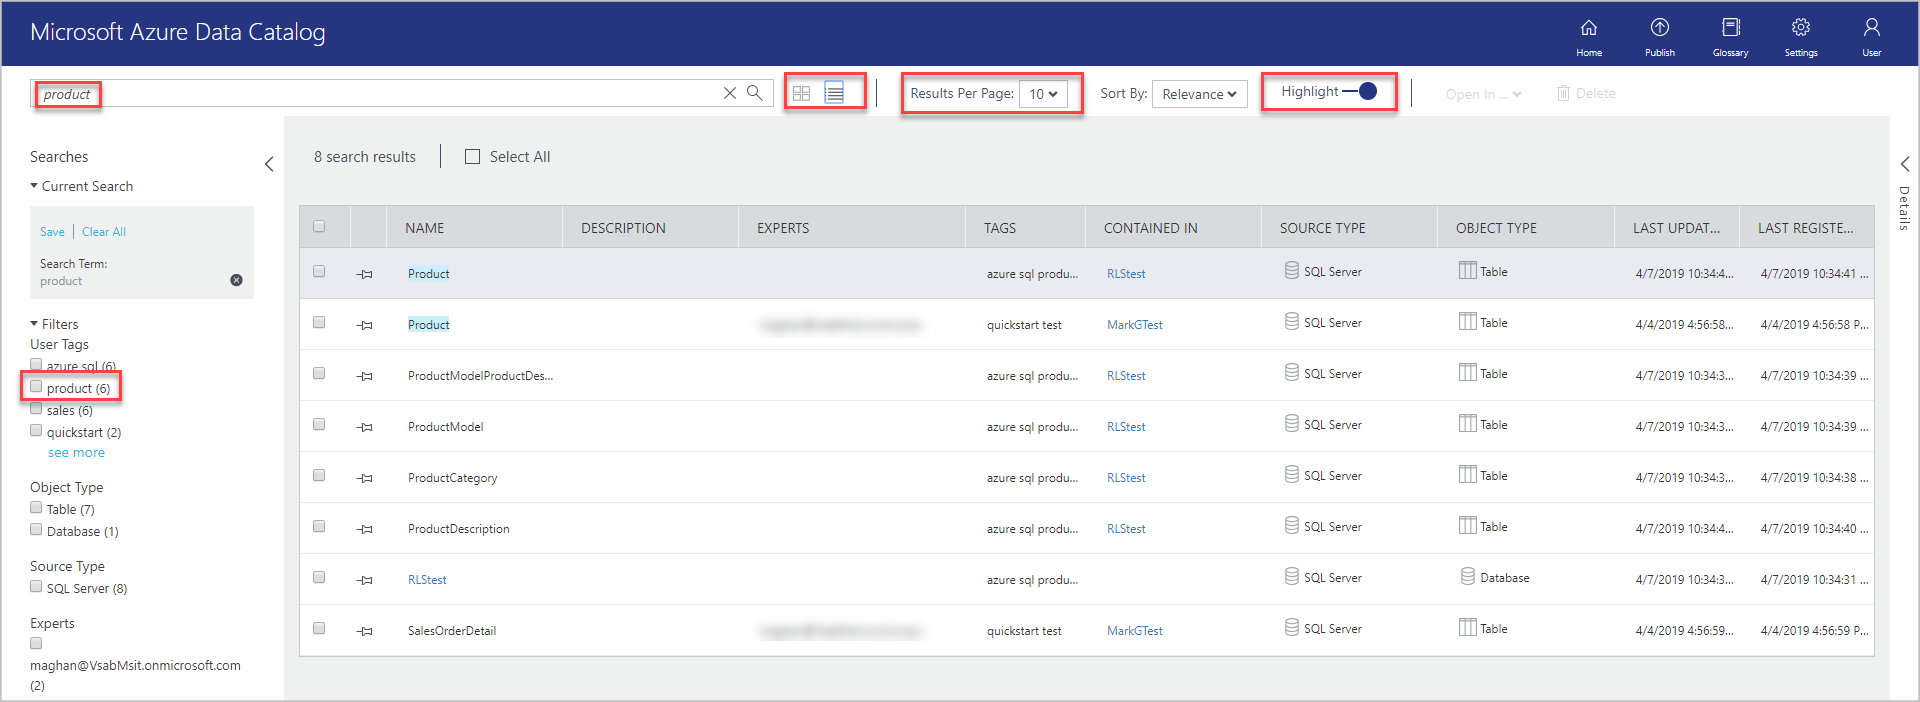This screenshot has height=702, width=1920.
Task: Open Sort By Relevance dropdown
Action: coord(1199,94)
